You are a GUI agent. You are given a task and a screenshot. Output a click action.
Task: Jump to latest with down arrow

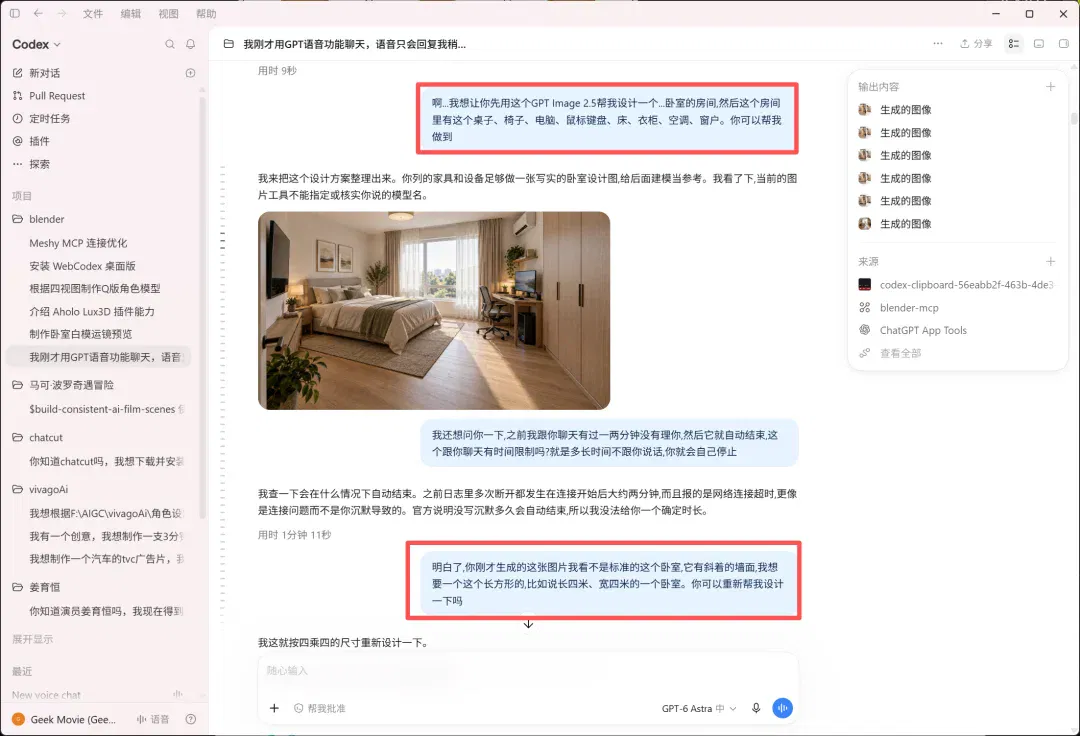(528, 624)
